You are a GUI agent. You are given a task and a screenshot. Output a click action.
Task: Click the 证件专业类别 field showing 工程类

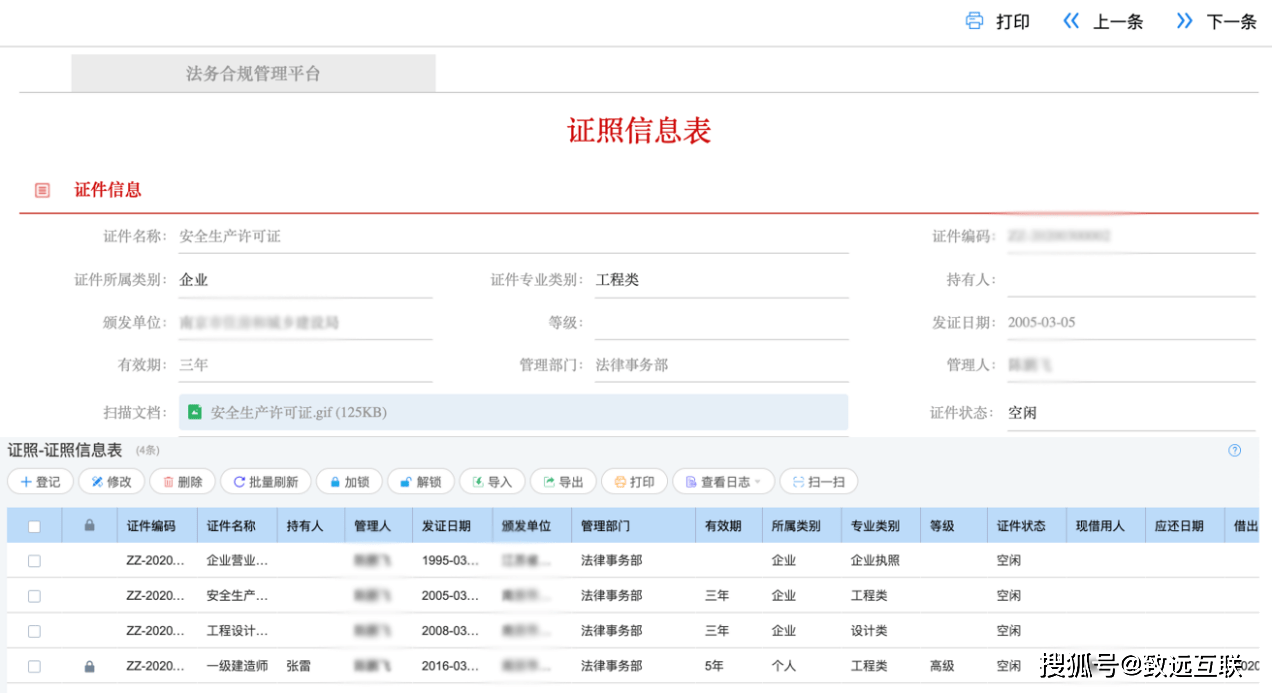pyautogui.click(x=721, y=280)
